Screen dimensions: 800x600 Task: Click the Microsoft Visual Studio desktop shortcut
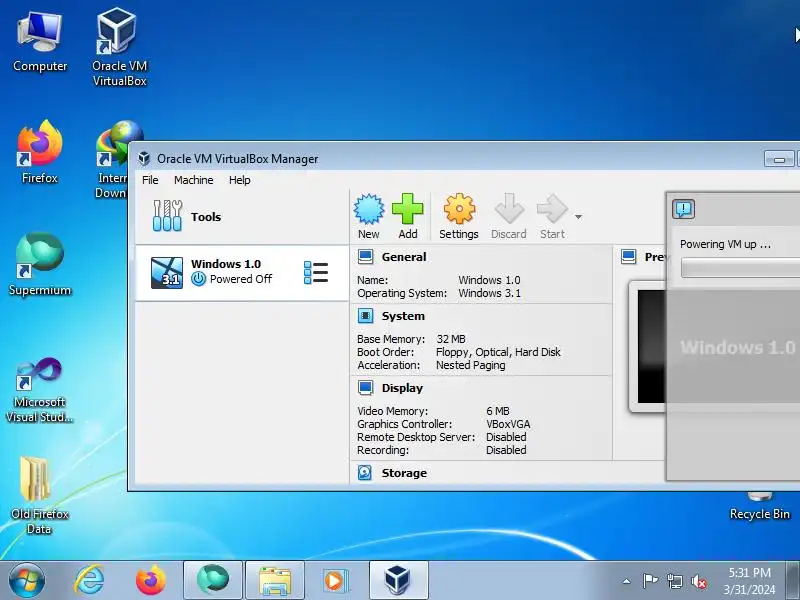click(x=40, y=390)
